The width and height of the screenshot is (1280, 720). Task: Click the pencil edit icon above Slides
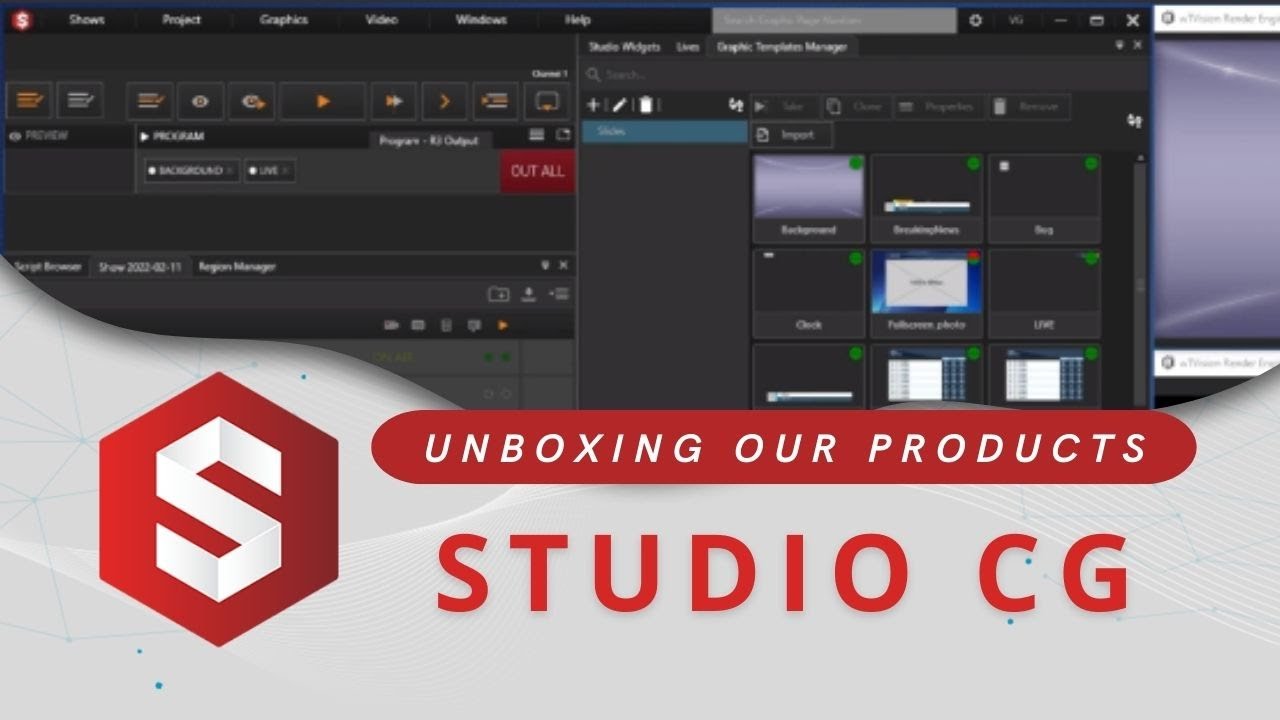[x=619, y=105]
